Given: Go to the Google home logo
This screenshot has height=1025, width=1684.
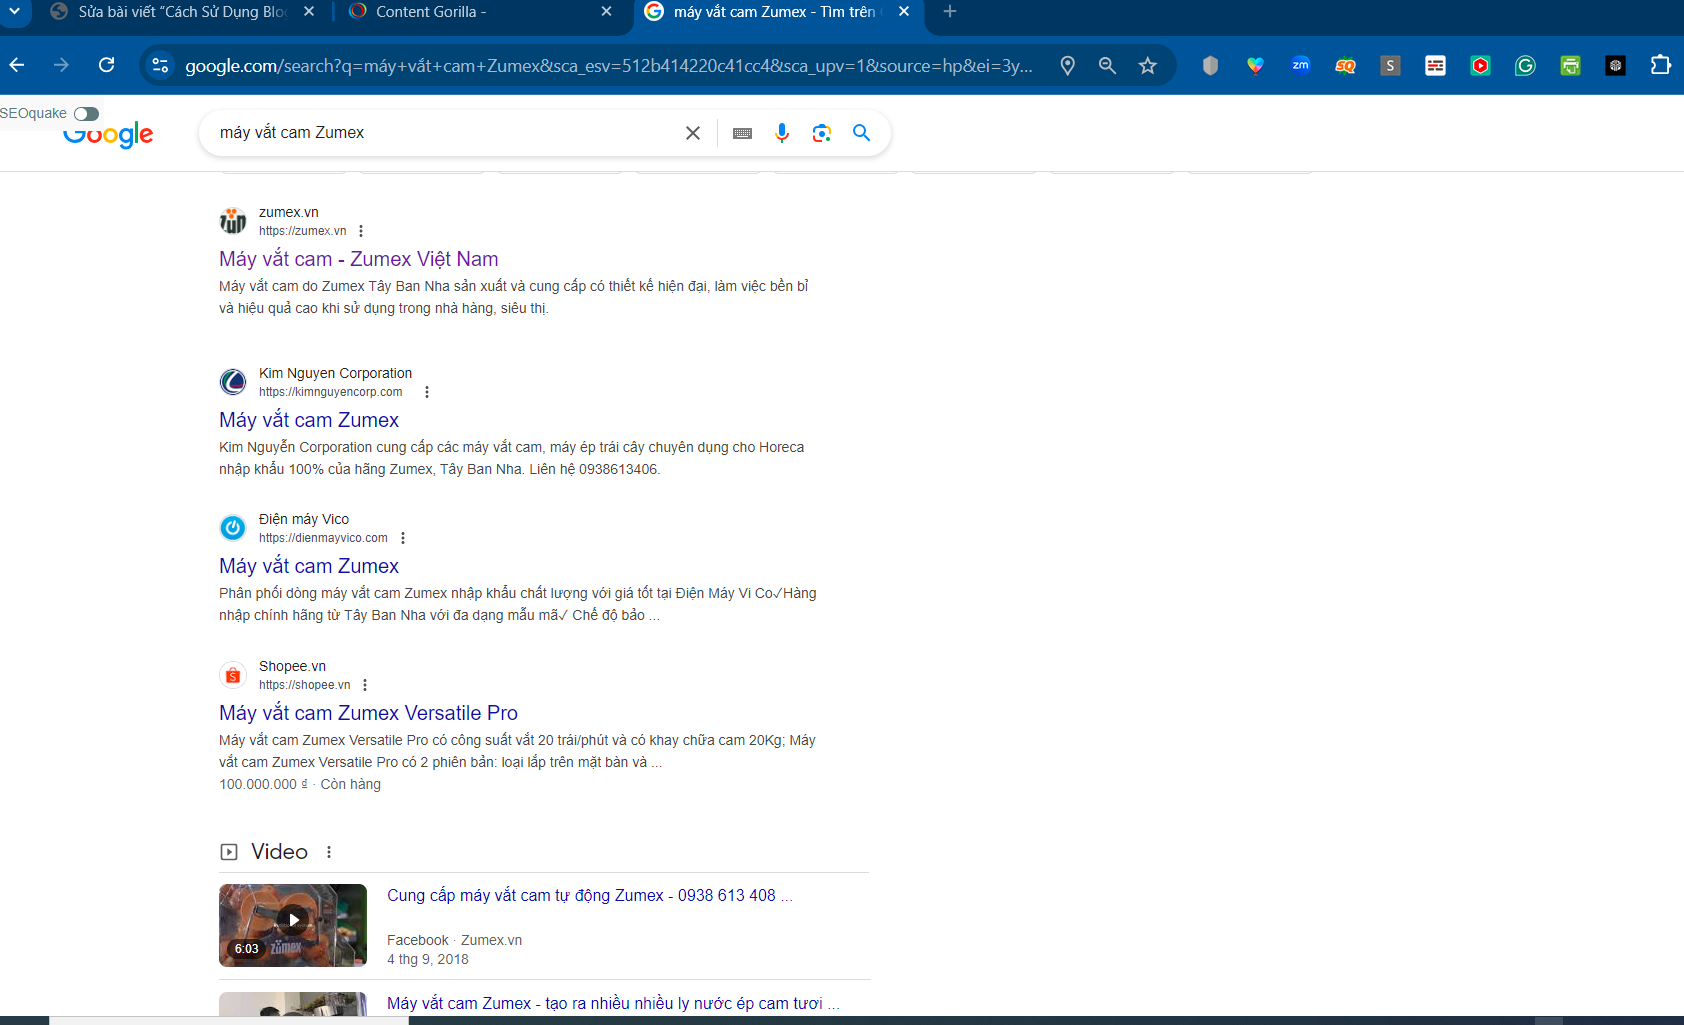Looking at the screenshot, I should coord(108,135).
